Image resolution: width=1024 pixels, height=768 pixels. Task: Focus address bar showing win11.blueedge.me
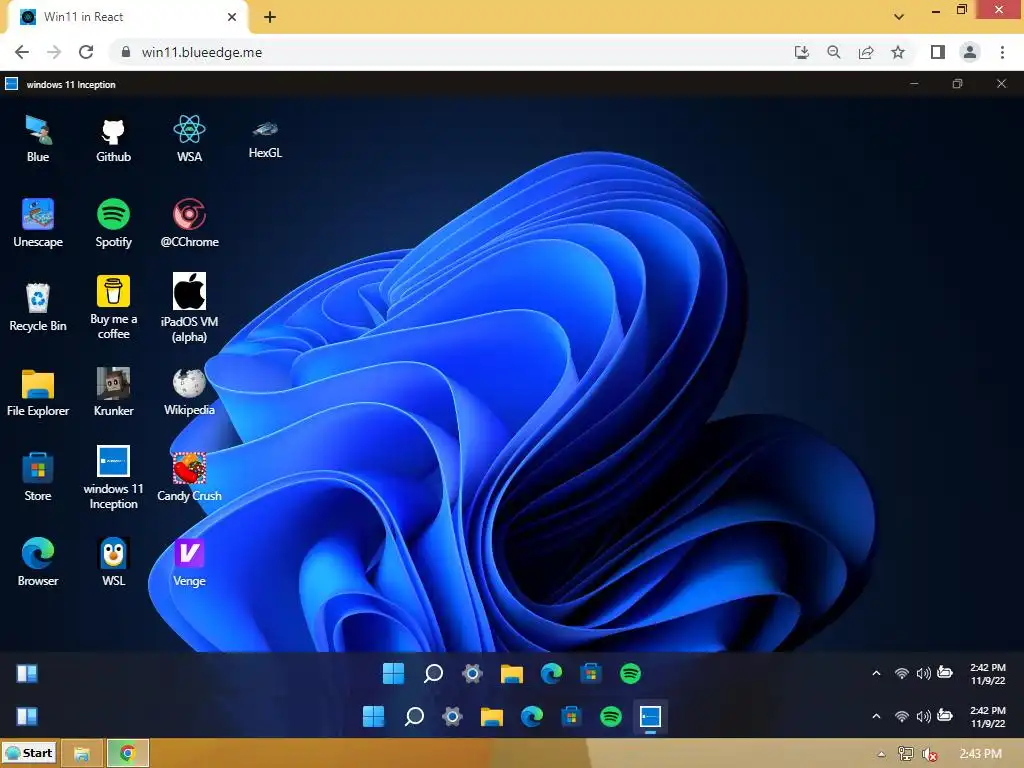[x=451, y=52]
